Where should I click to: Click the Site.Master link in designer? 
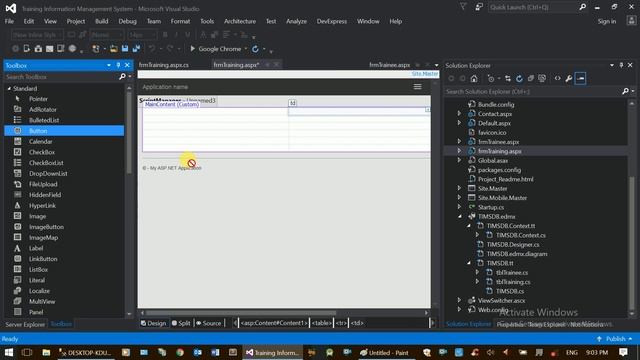424,73
